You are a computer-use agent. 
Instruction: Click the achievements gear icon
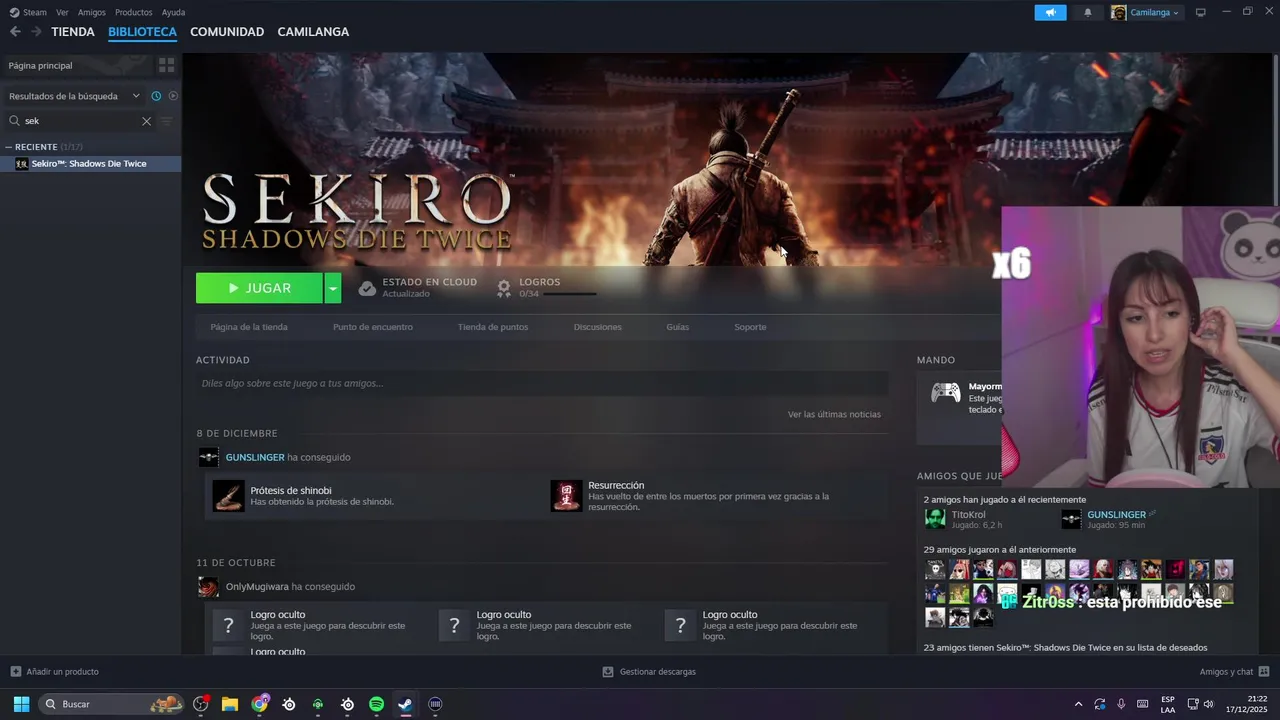(504, 288)
